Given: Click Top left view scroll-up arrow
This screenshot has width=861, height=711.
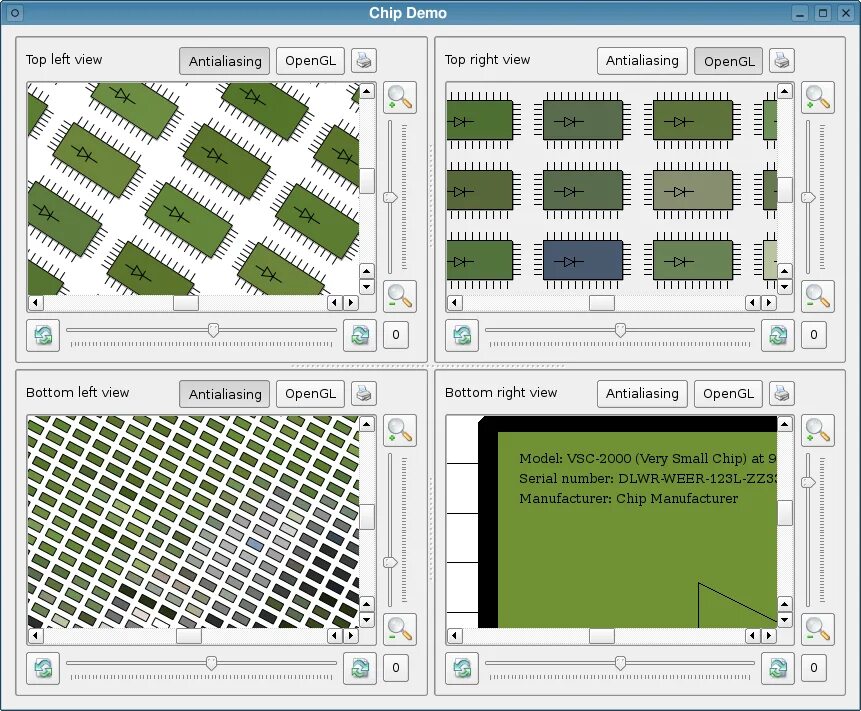Looking at the screenshot, I should pyautogui.click(x=367, y=91).
